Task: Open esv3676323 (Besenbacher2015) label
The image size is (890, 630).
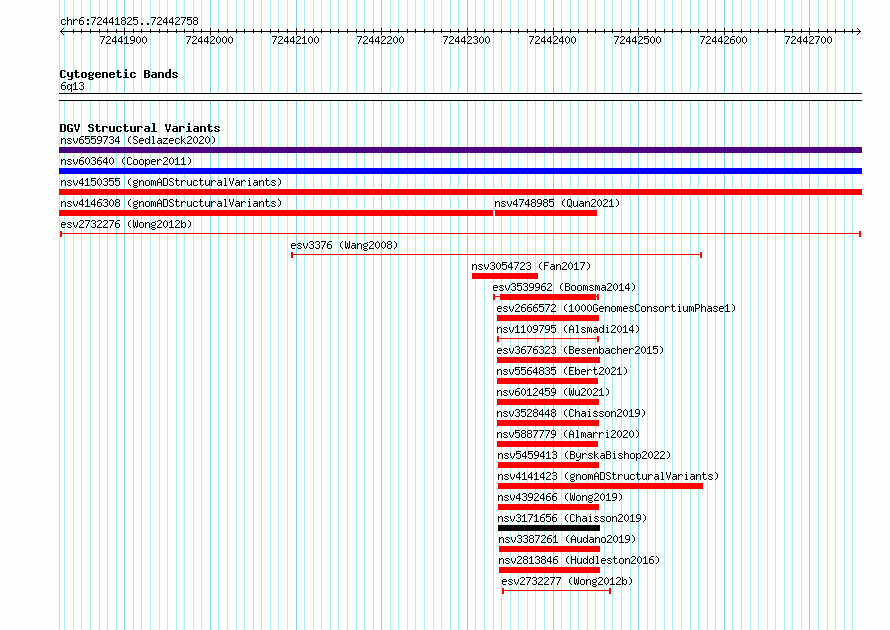Action: 580,350
